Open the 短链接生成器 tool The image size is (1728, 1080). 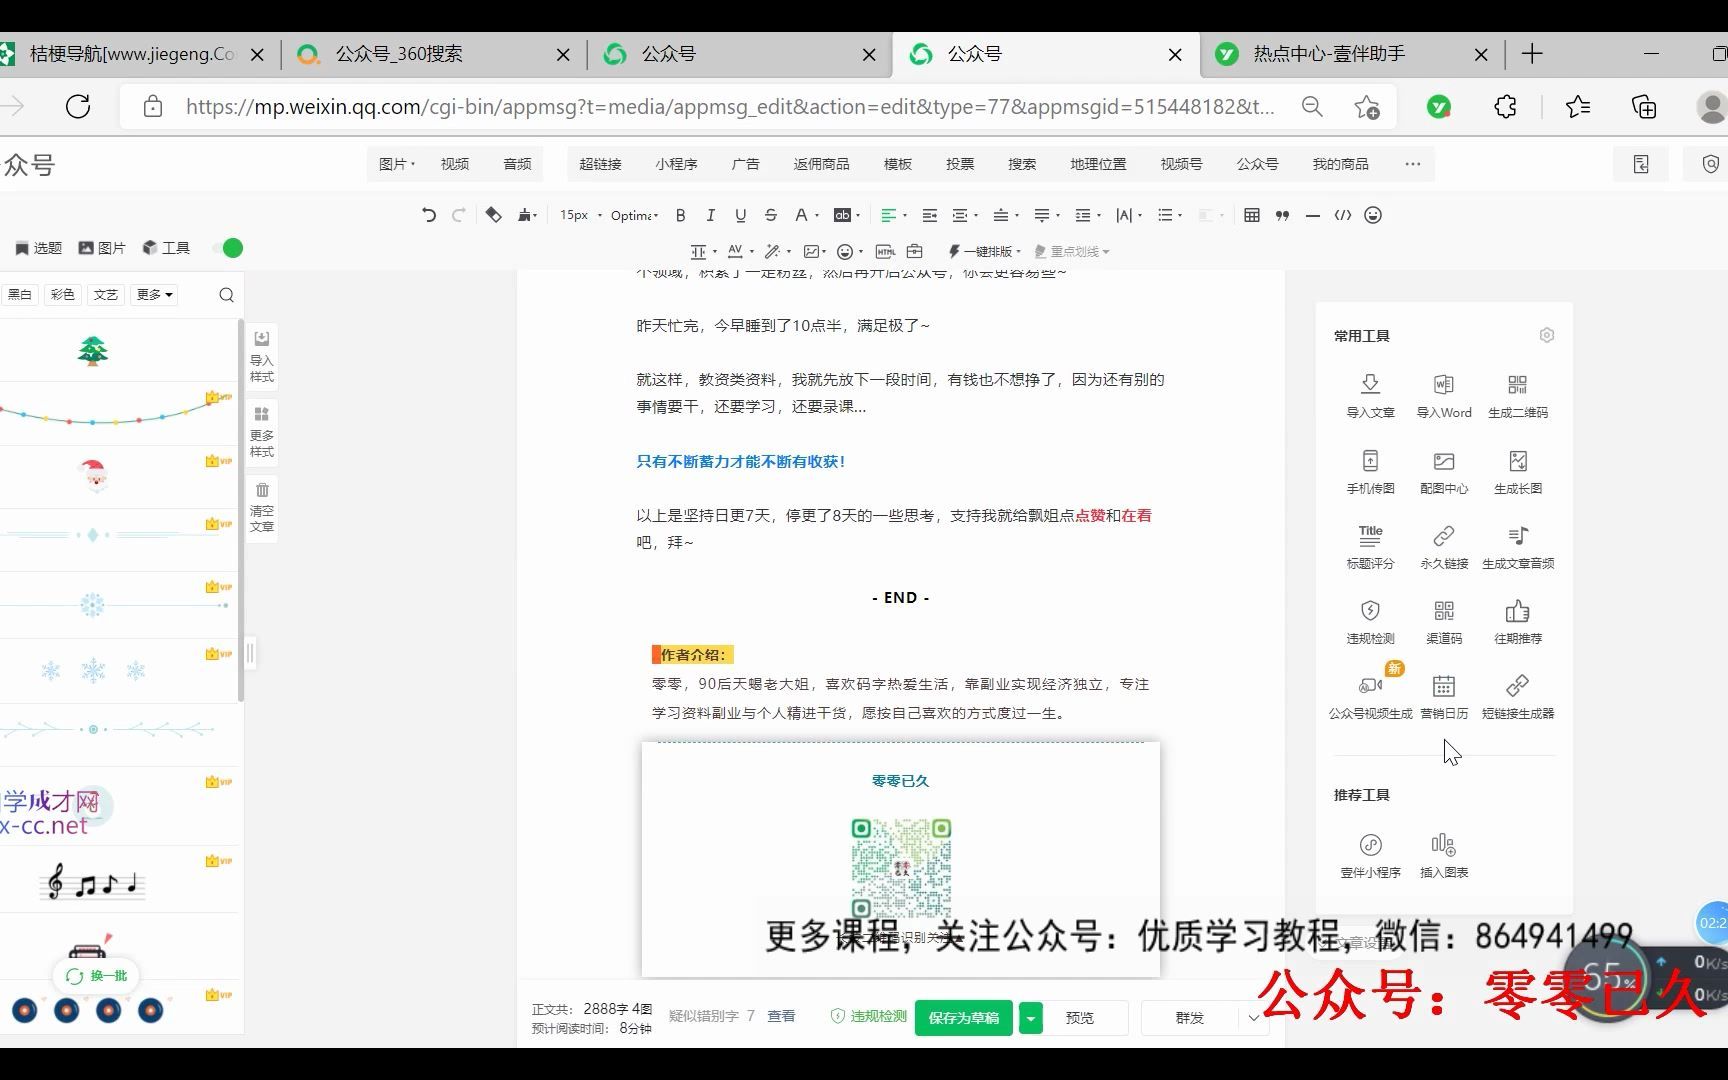pos(1517,697)
